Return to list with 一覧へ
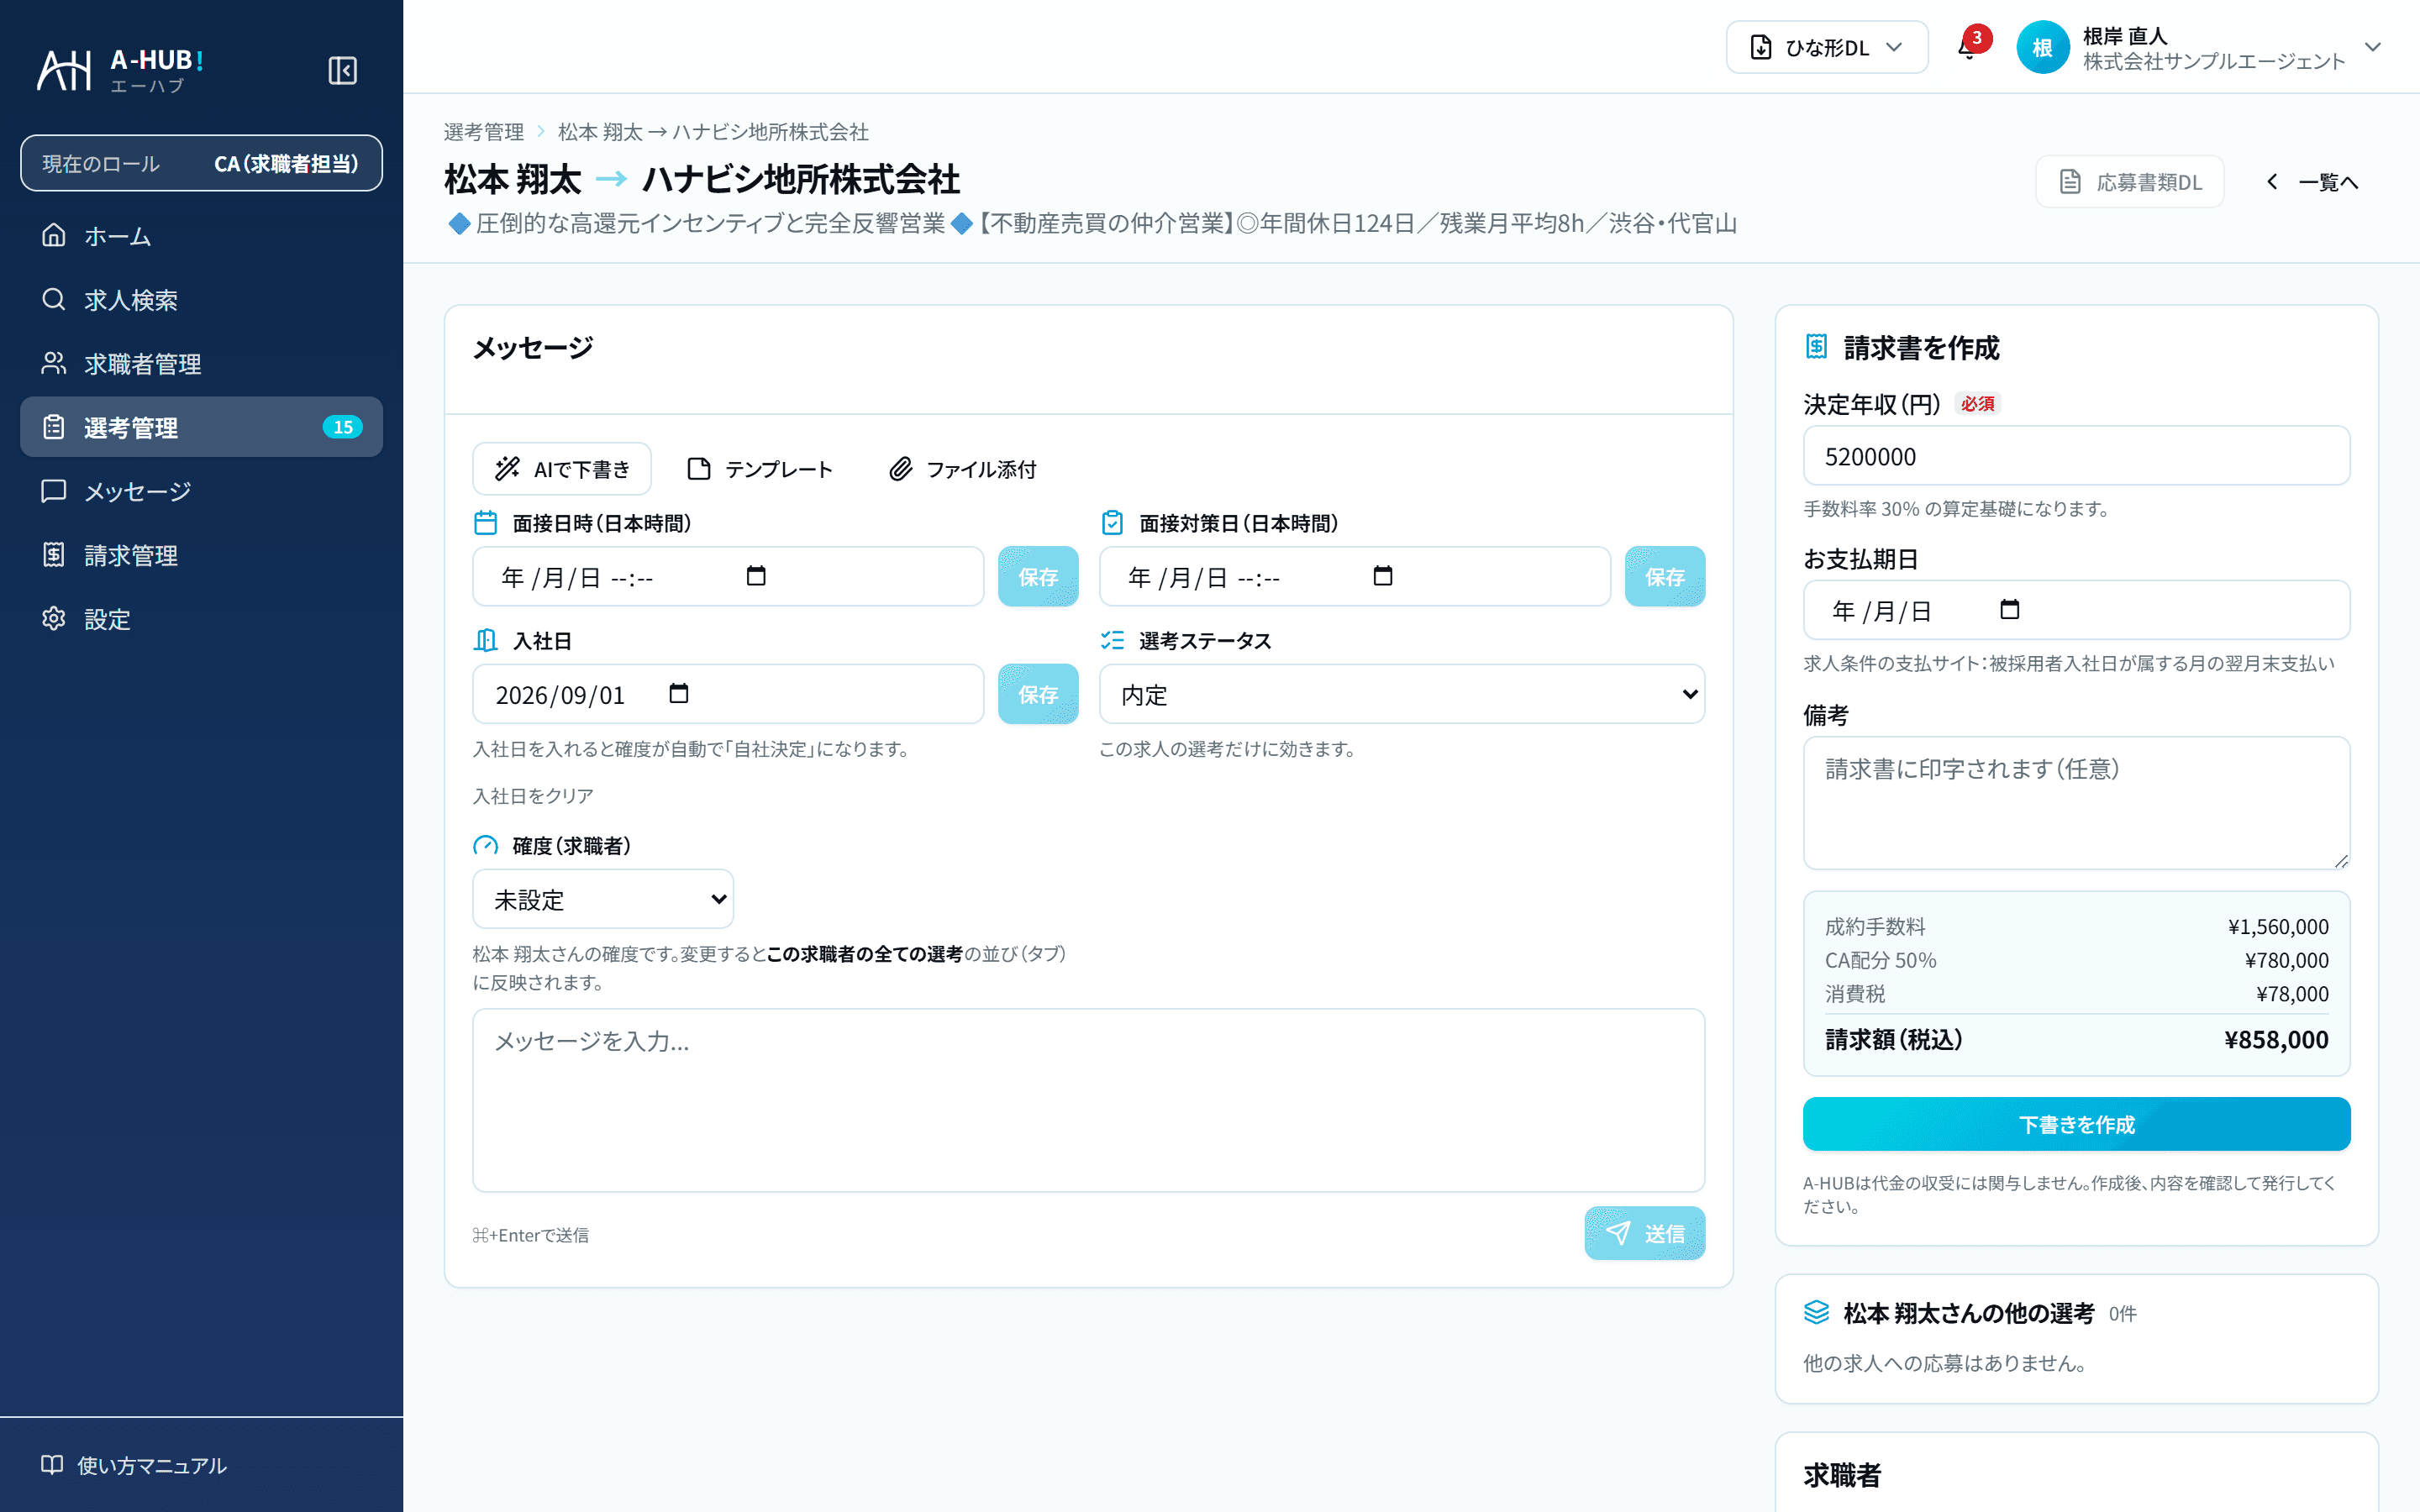The image size is (2420, 1512). (x=2312, y=182)
